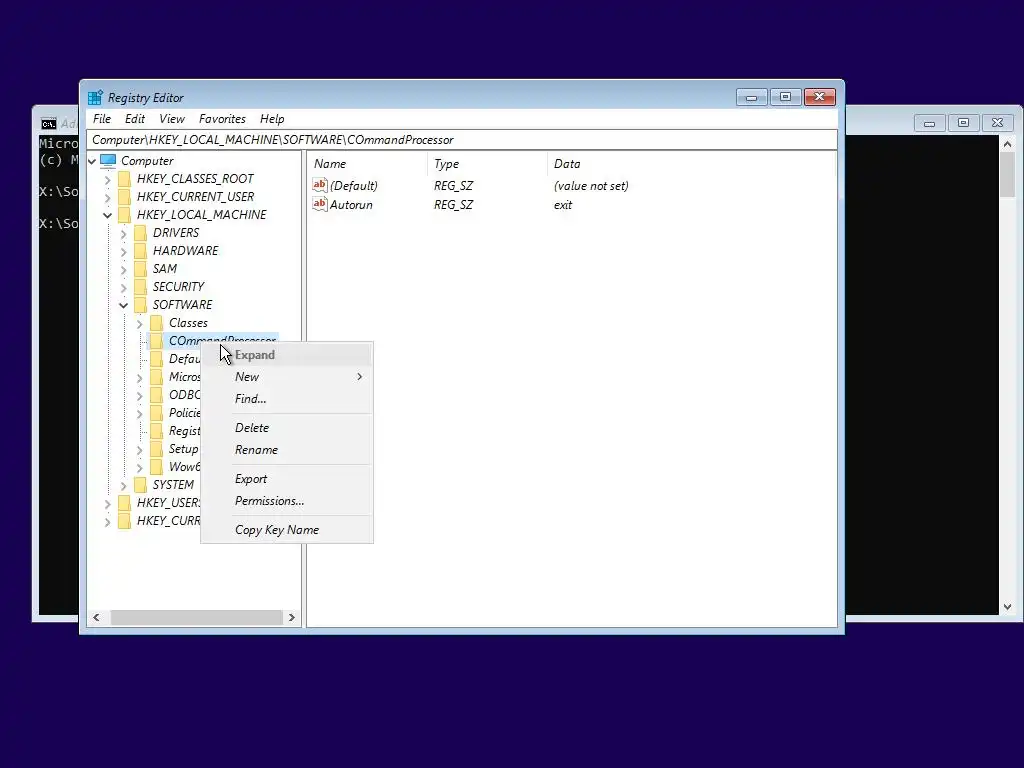Click the SECURITY folder icon
Image resolution: width=1024 pixels, height=768 pixels.
click(140, 287)
